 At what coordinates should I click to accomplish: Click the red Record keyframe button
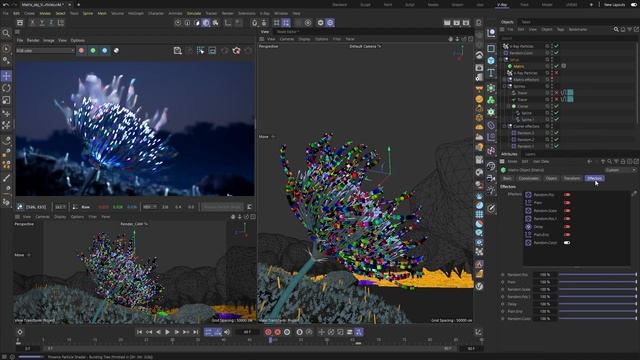[268, 332]
